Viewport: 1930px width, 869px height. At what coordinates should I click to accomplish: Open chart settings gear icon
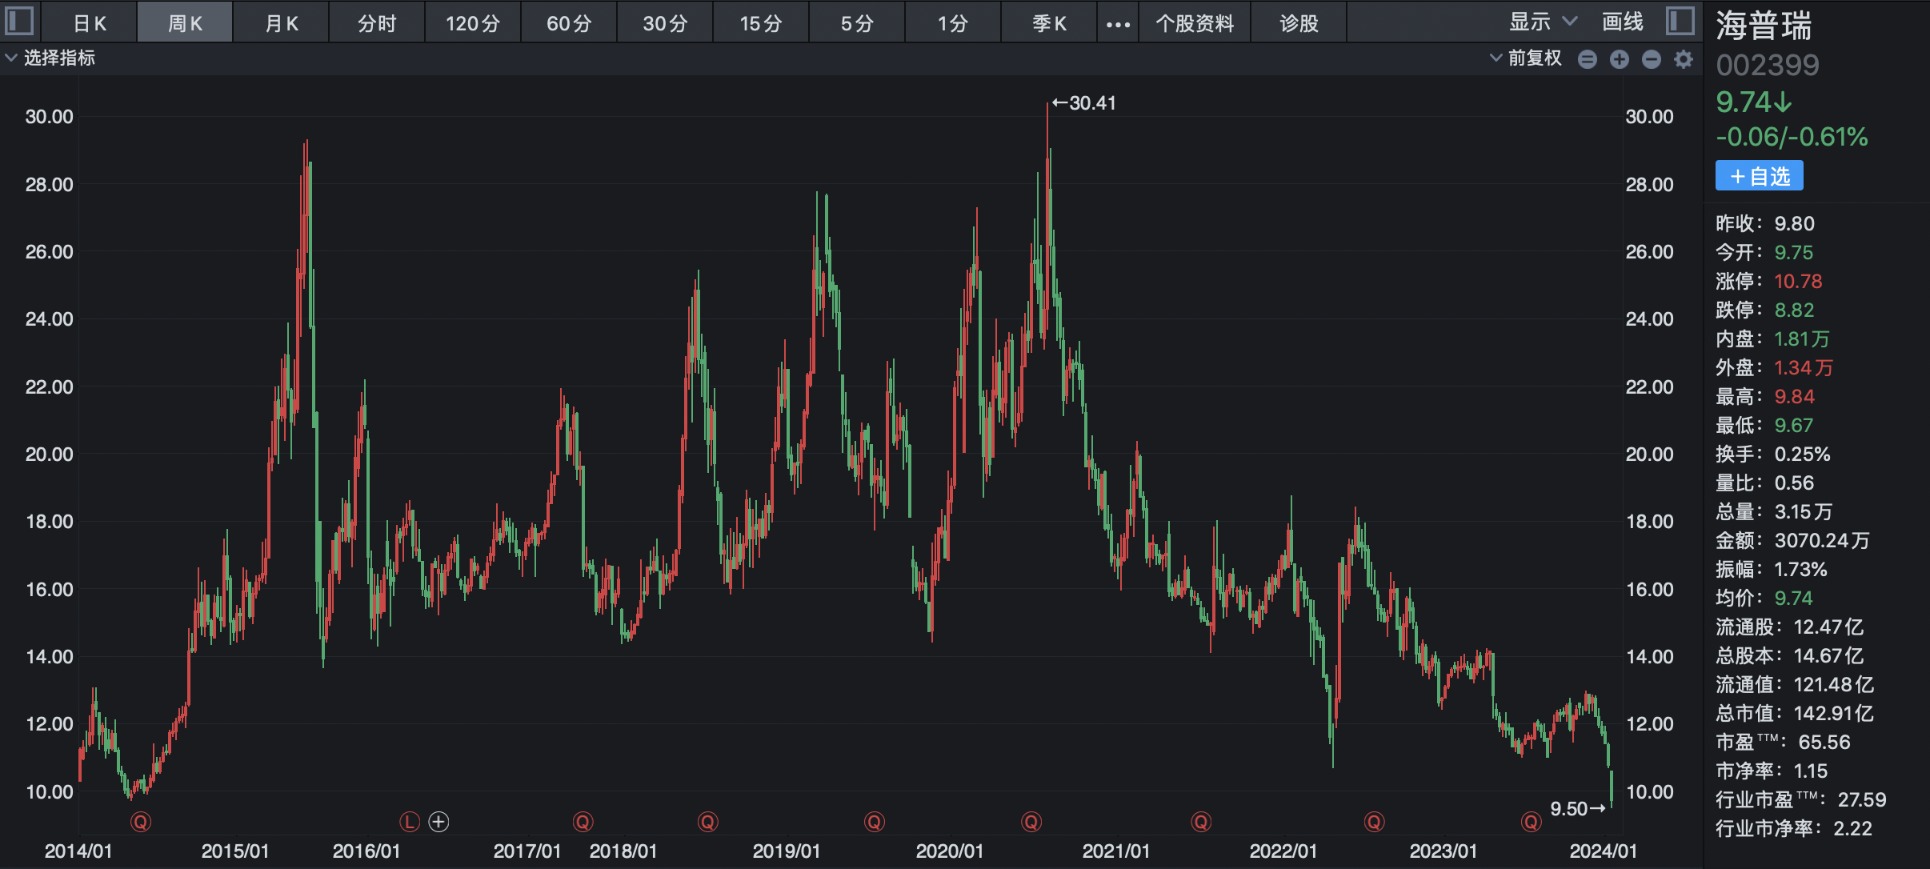pyautogui.click(x=1683, y=59)
